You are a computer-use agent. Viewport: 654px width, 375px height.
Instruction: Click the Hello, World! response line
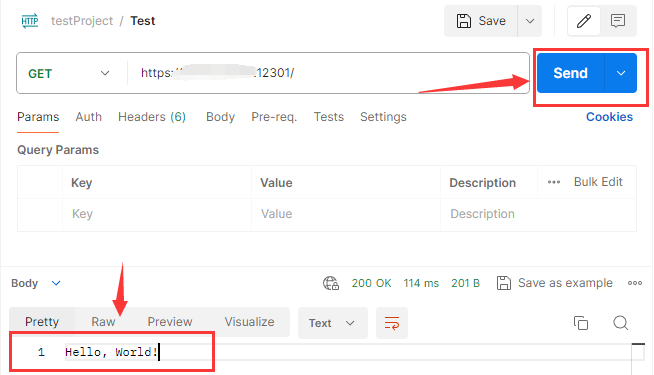coord(111,352)
